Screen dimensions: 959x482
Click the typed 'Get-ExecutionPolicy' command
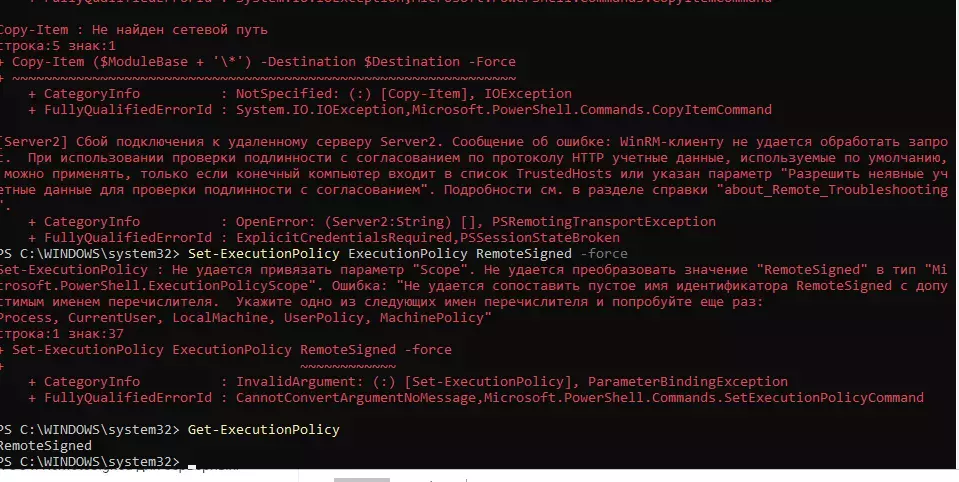click(x=264, y=429)
